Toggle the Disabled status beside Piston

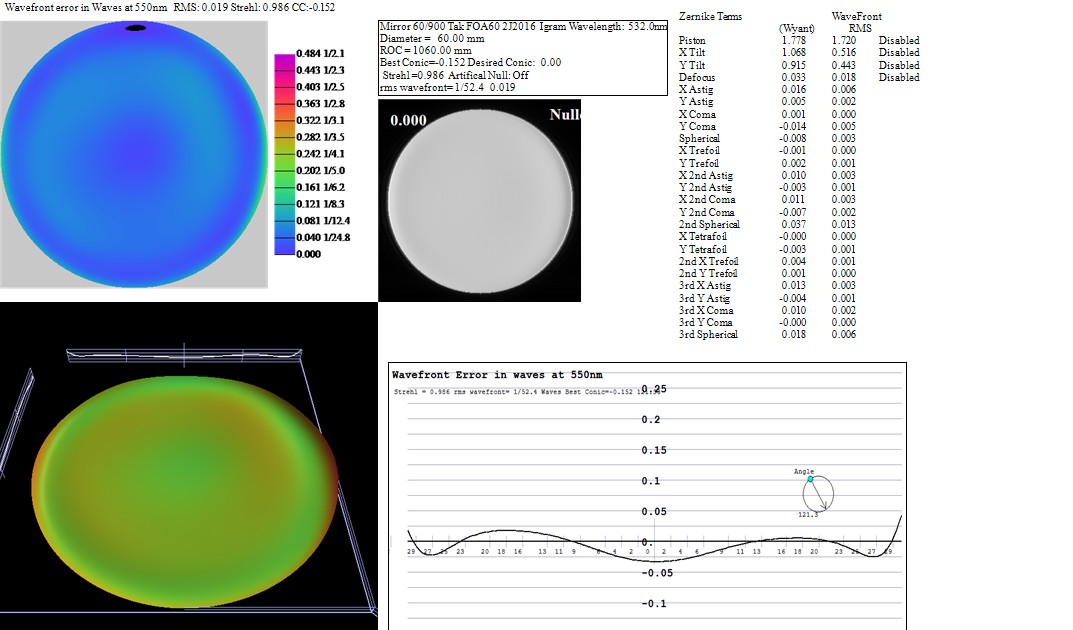[898, 41]
